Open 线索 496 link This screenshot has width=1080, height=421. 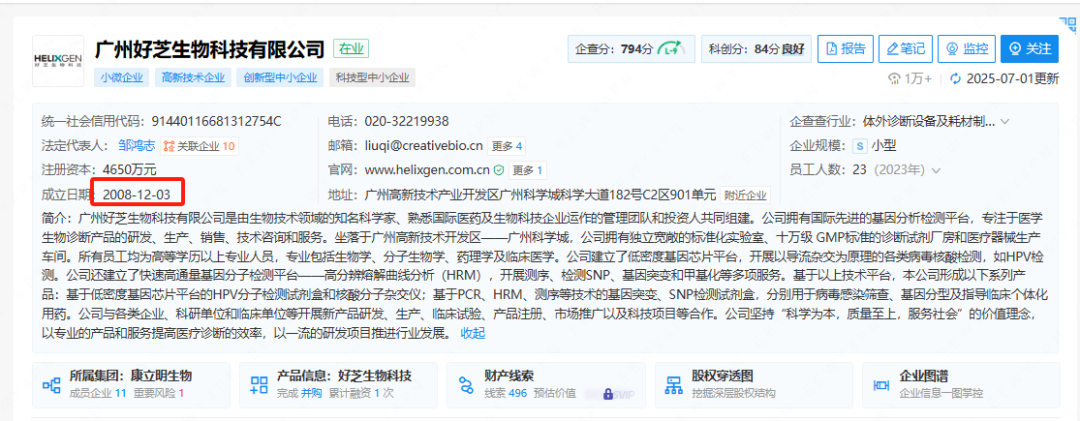[x=506, y=394]
